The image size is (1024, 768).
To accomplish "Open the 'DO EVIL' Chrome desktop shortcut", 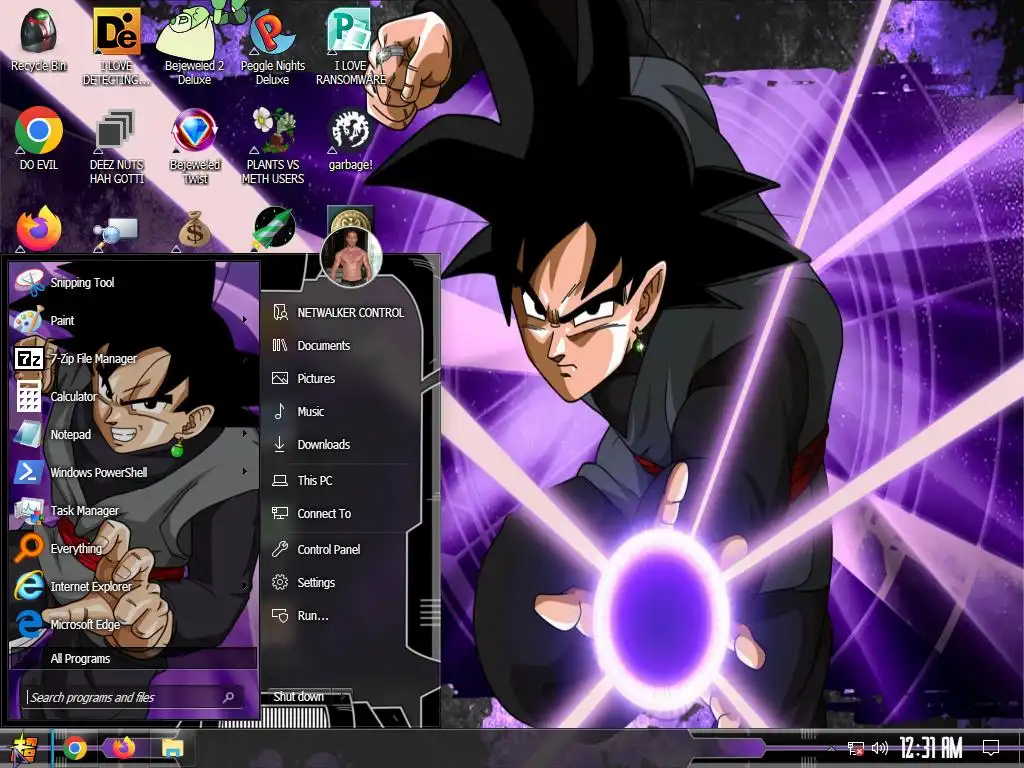I will click(x=39, y=138).
